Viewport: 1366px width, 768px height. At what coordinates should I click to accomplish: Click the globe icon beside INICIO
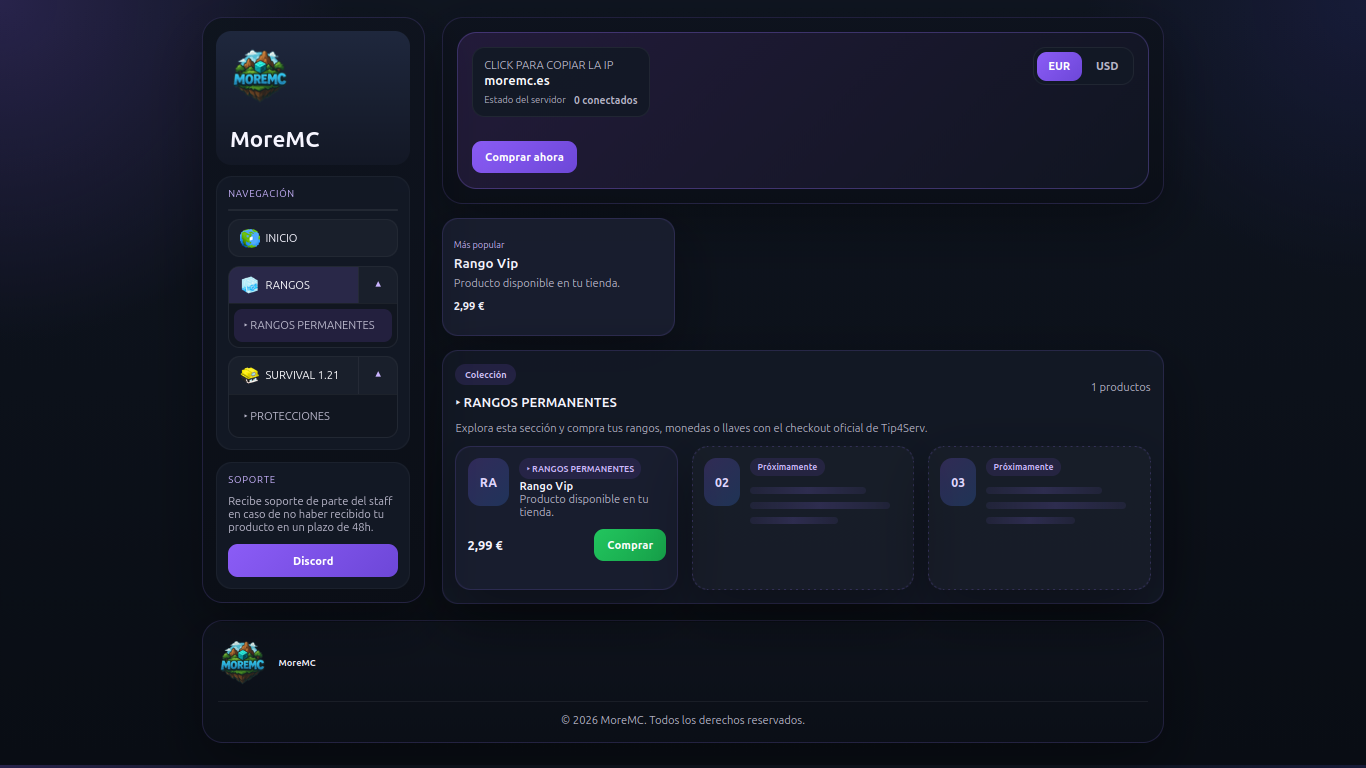point(249,238)
